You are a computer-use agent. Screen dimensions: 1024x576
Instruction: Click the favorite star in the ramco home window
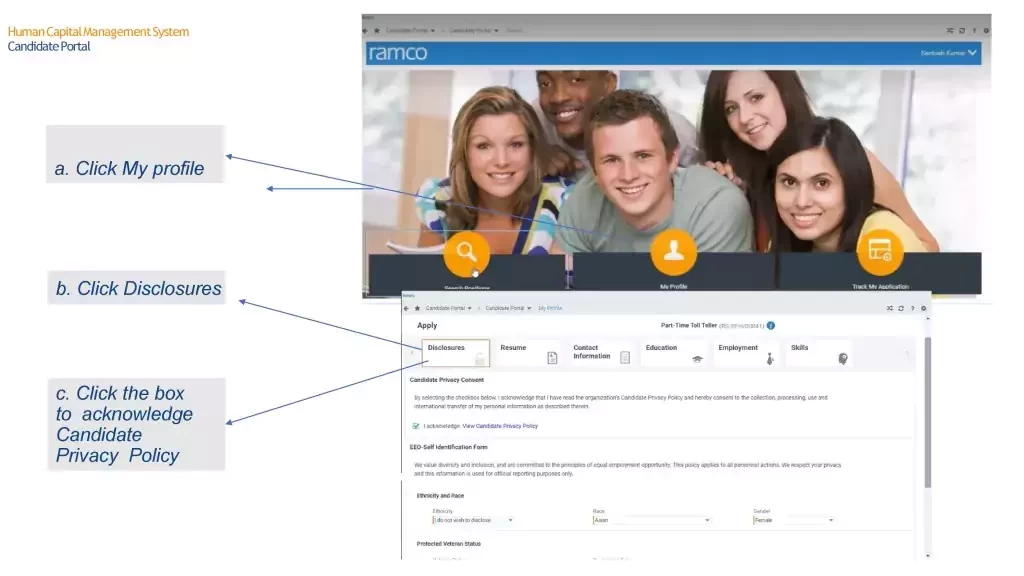pos(377,31)
